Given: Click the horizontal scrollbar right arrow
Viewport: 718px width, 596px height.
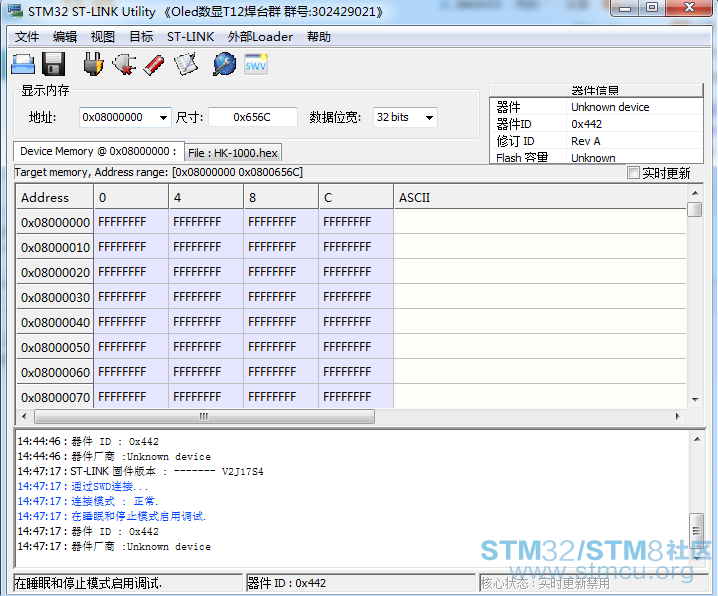Looking at the screenshot, I should [x=678, y=417].
